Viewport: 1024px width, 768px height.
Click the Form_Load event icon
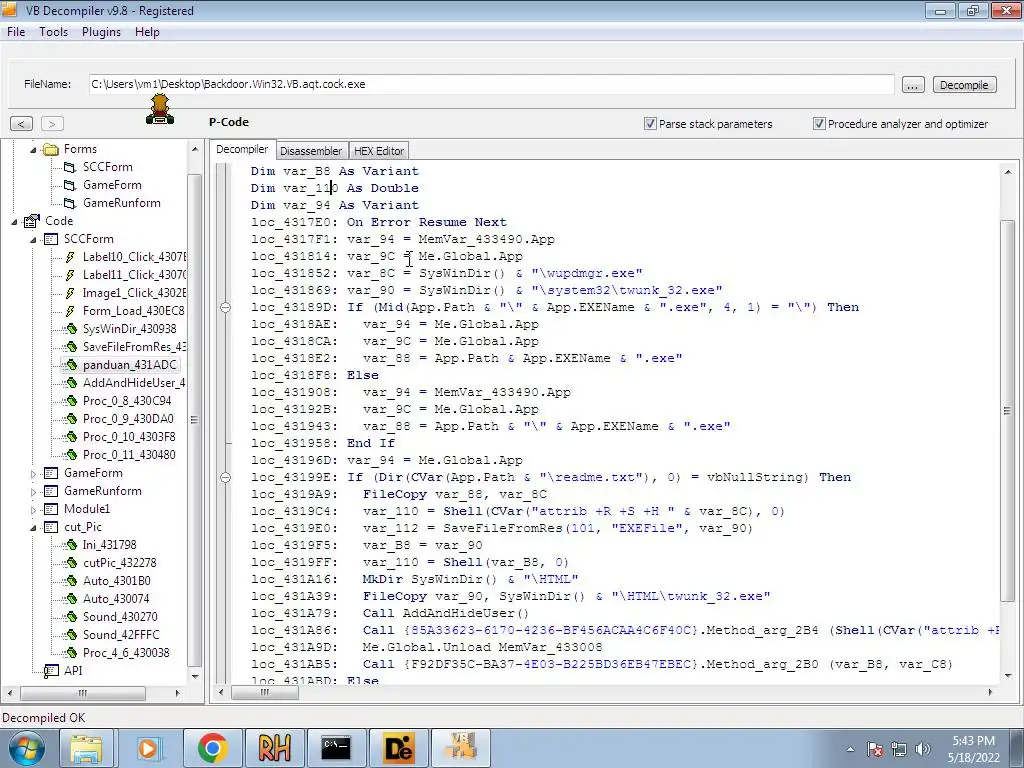coord(70,311)
